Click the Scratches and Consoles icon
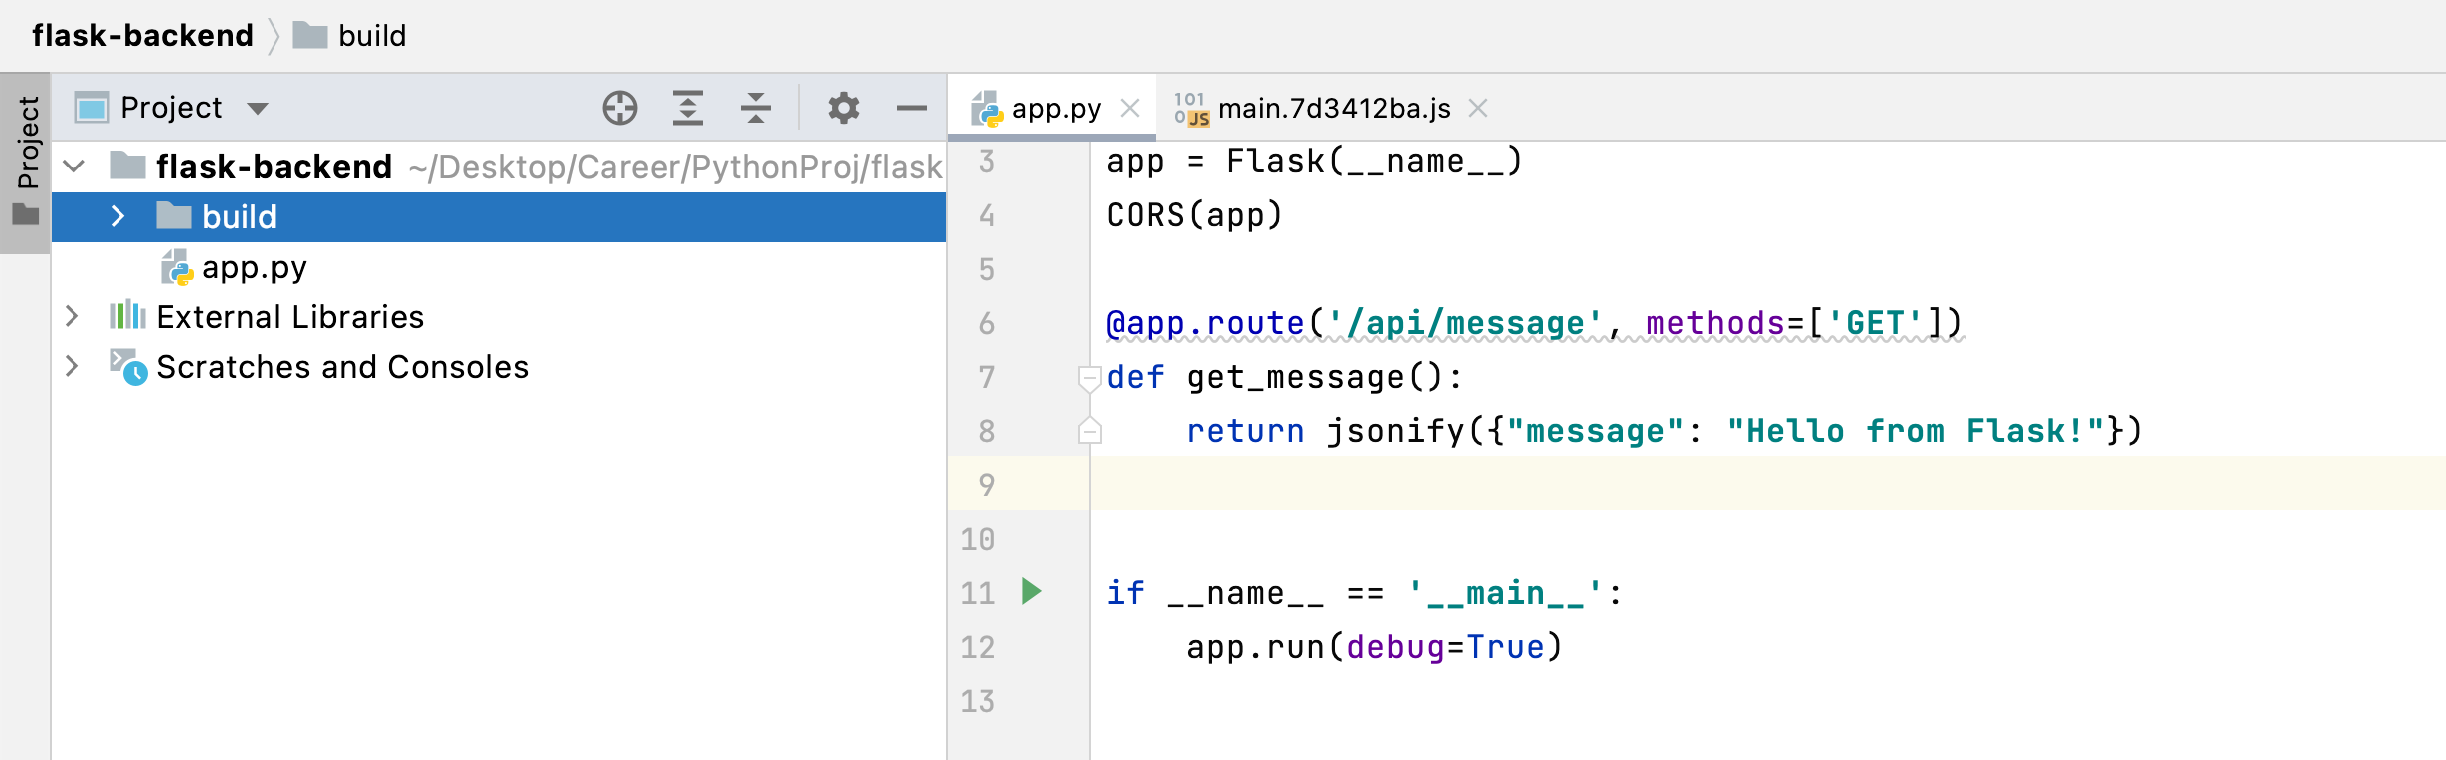 (128, 367)
